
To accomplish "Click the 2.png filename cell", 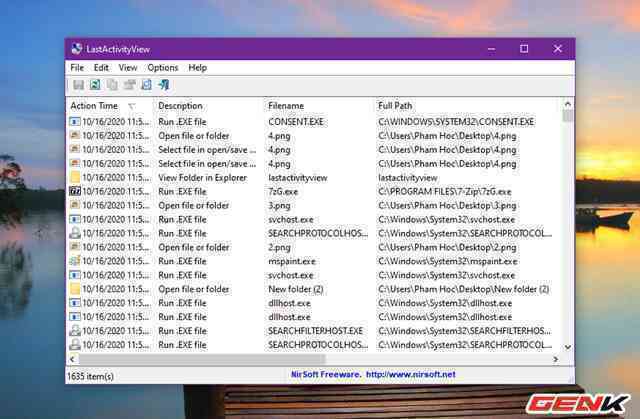I will coord(279,247).
